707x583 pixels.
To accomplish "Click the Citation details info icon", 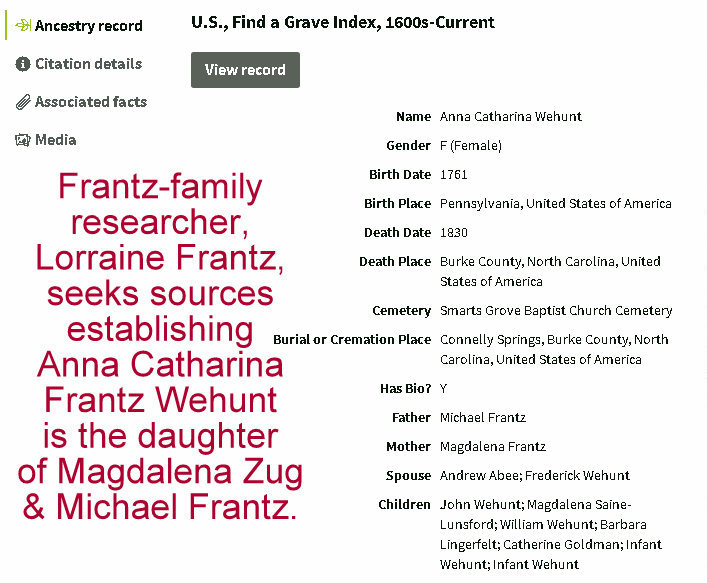I will (x=23, y=64).
